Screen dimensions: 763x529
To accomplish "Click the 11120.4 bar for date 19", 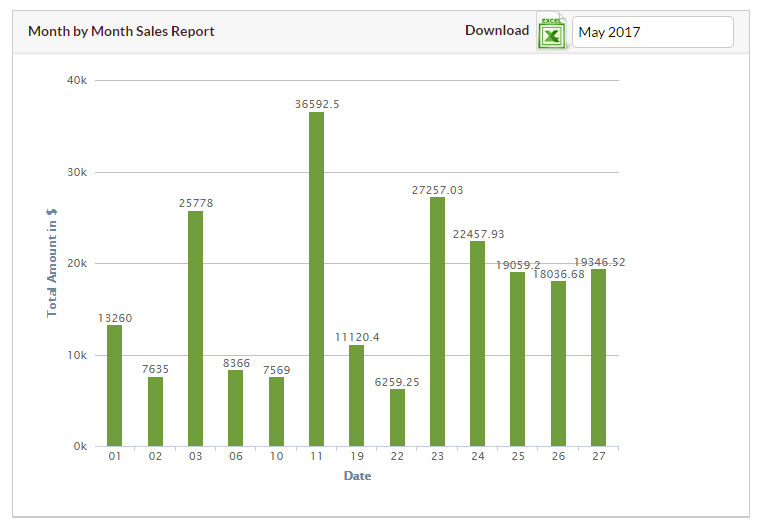I will click(x=356, y=395).
